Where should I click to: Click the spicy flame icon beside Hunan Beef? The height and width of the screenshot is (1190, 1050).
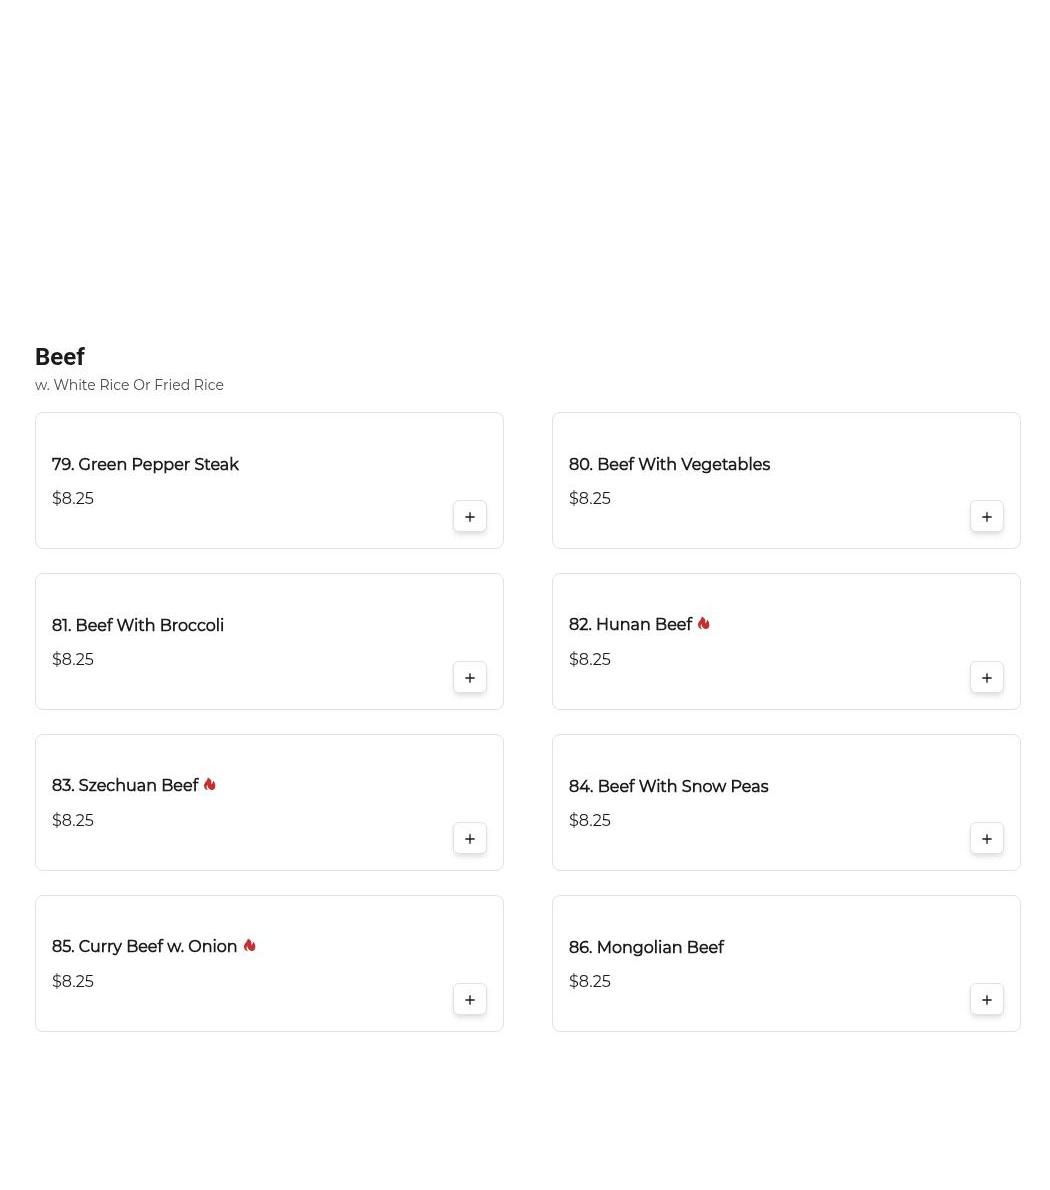click(x=703, y=623)
